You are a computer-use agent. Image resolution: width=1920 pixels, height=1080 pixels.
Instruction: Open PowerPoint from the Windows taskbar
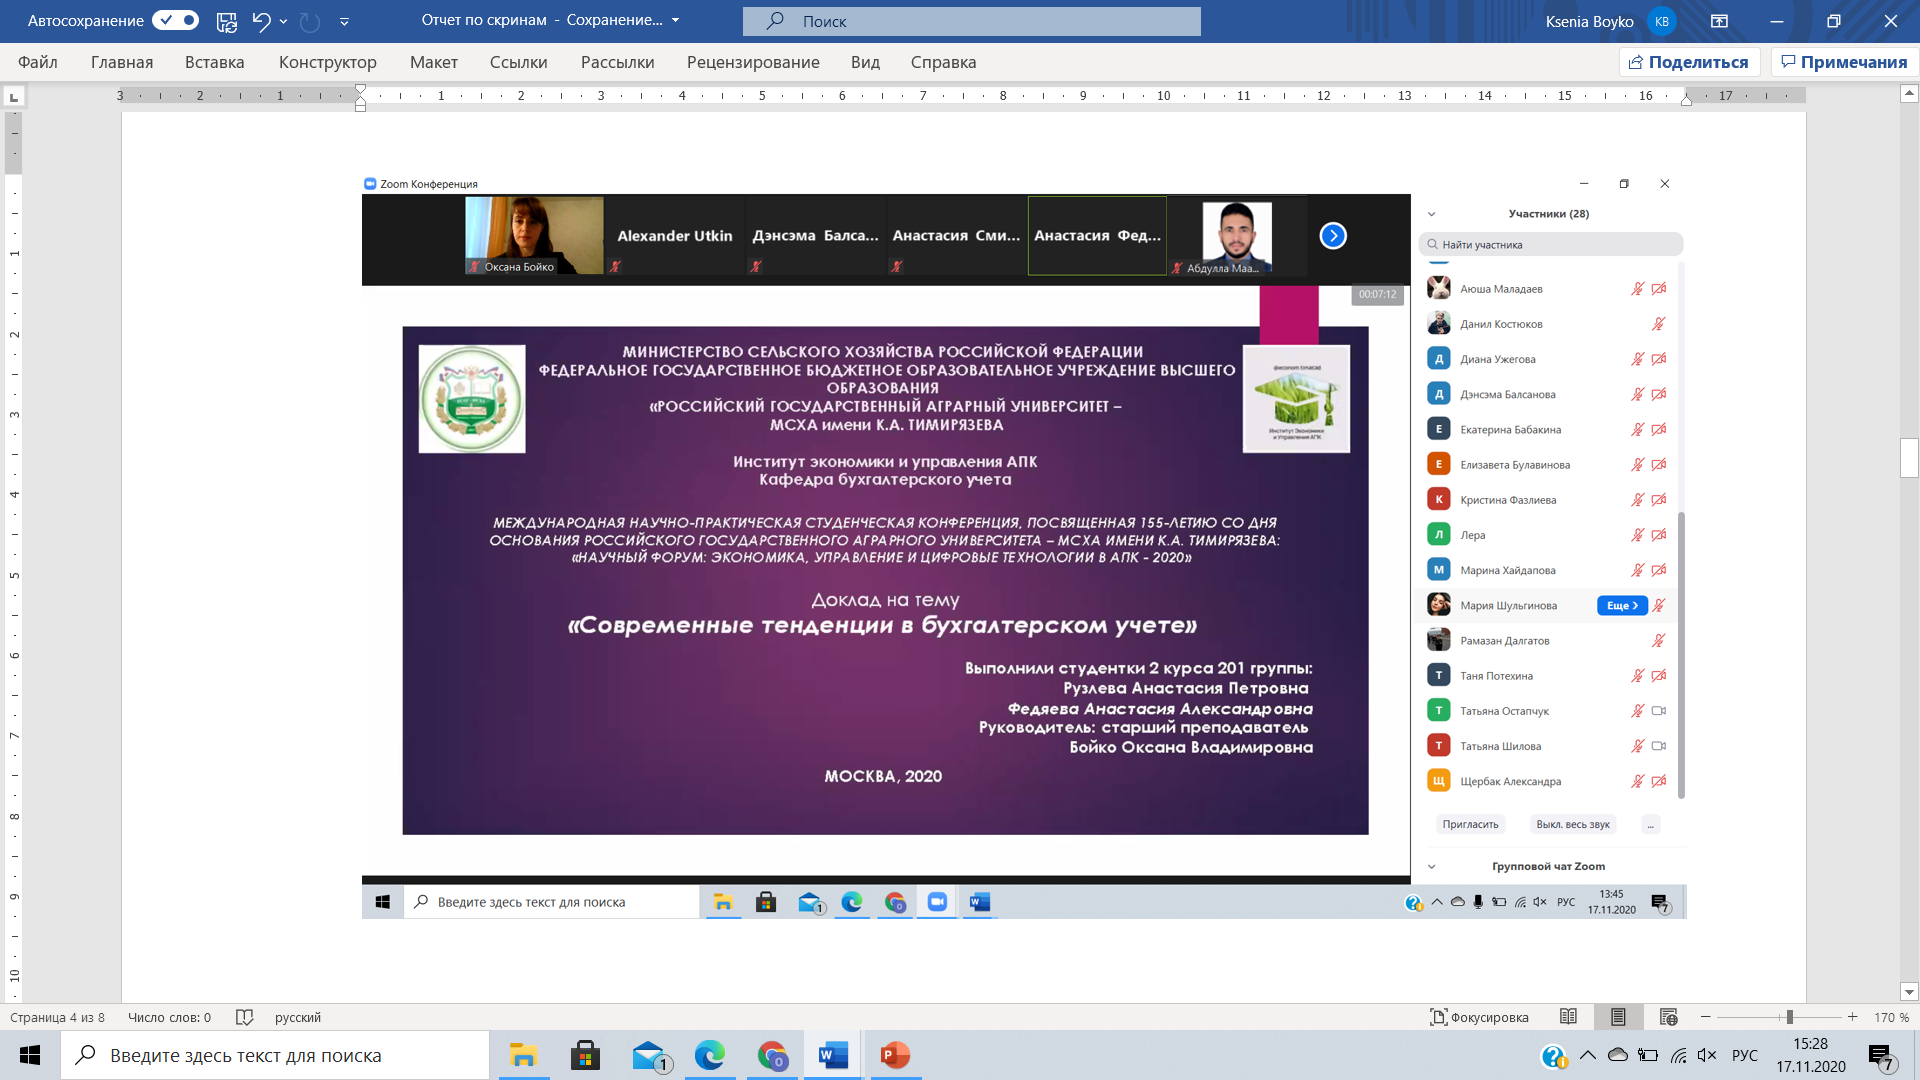tap(895, 1055)
